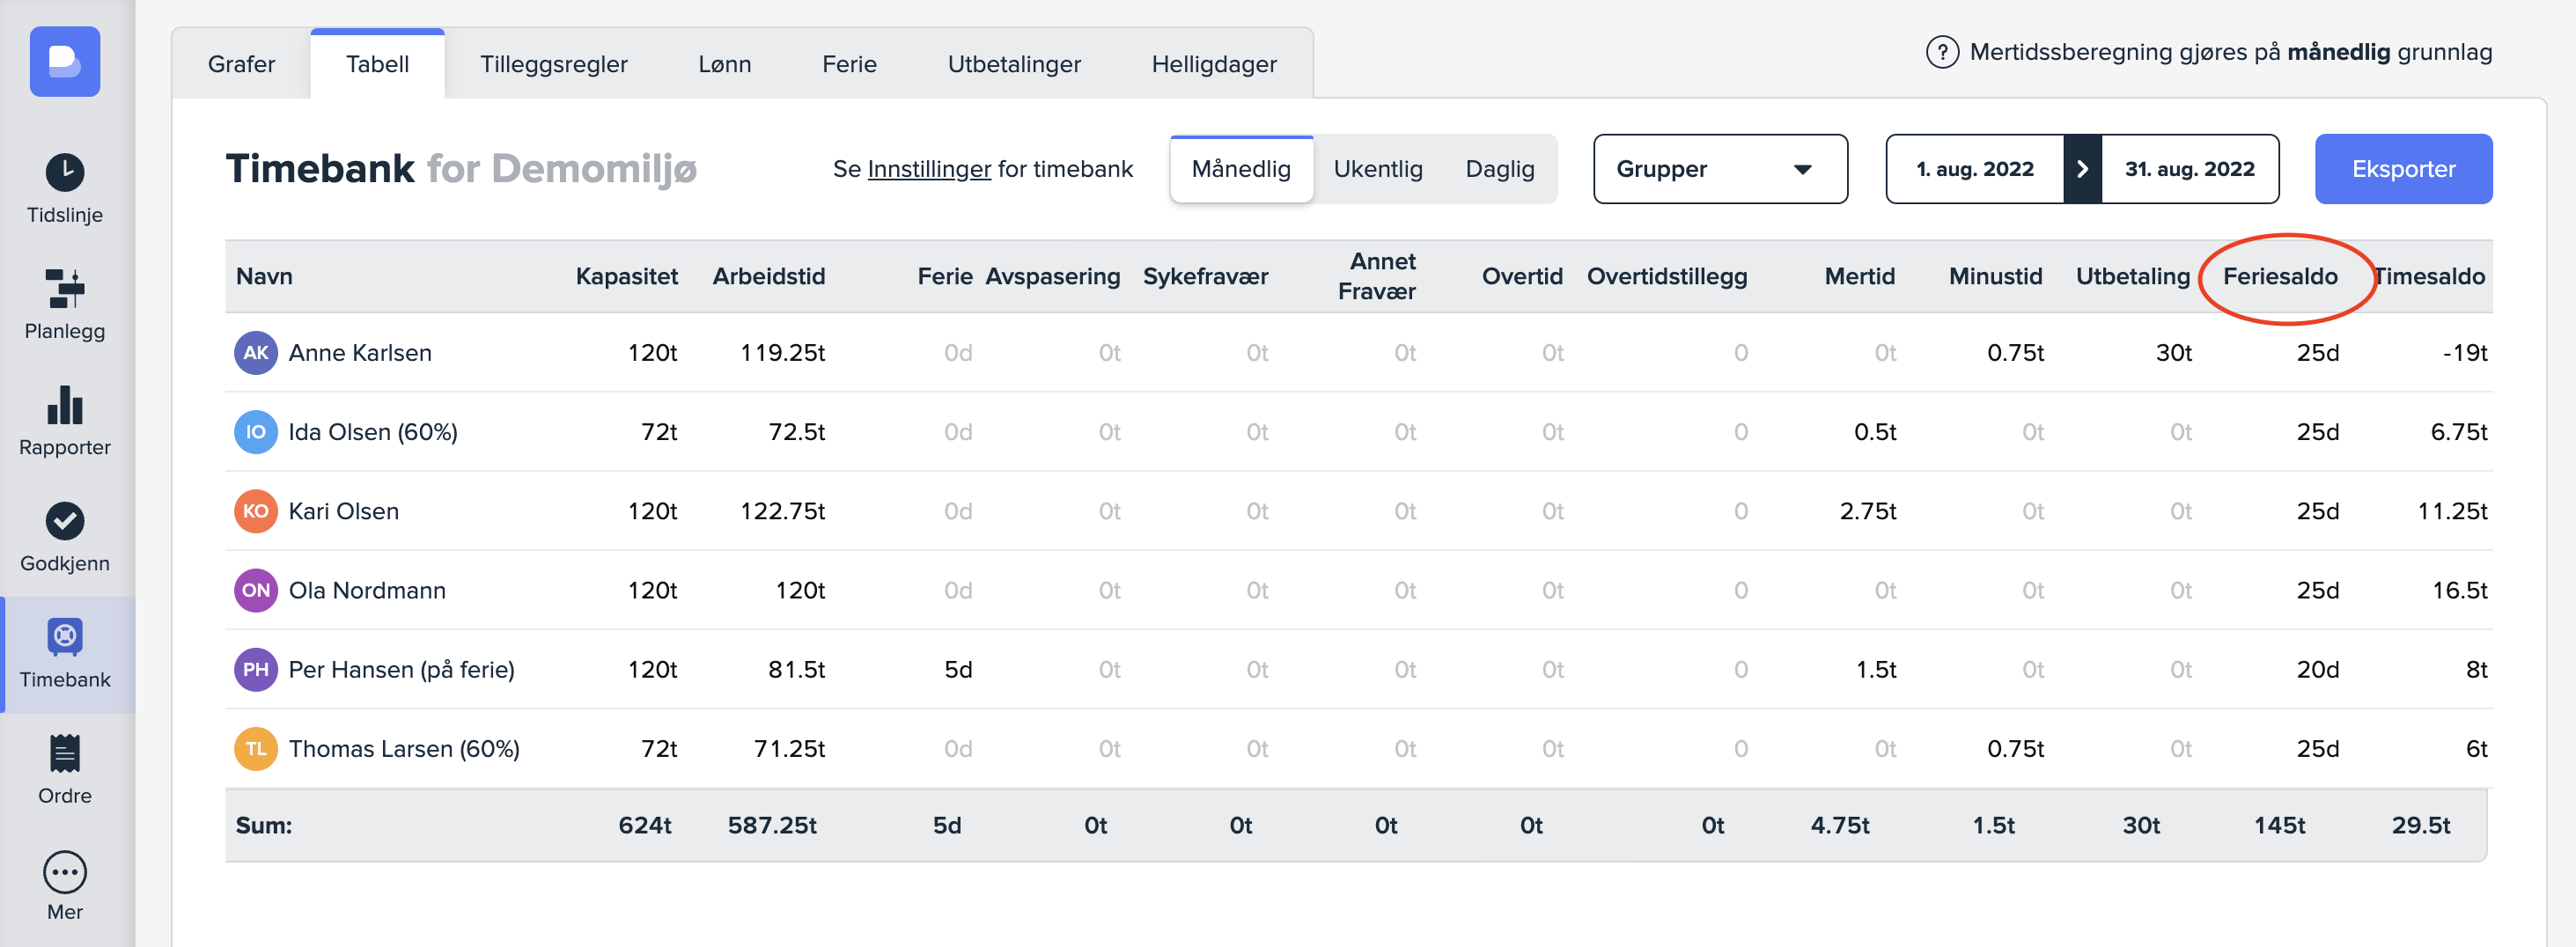Click the app logo at top left
Viewport: 2576px width, 947px height.
[65, 62]
